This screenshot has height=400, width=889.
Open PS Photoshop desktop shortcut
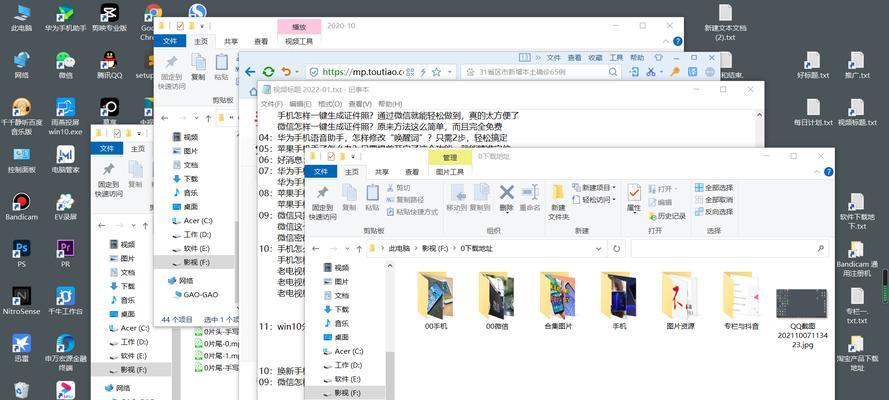22,254
